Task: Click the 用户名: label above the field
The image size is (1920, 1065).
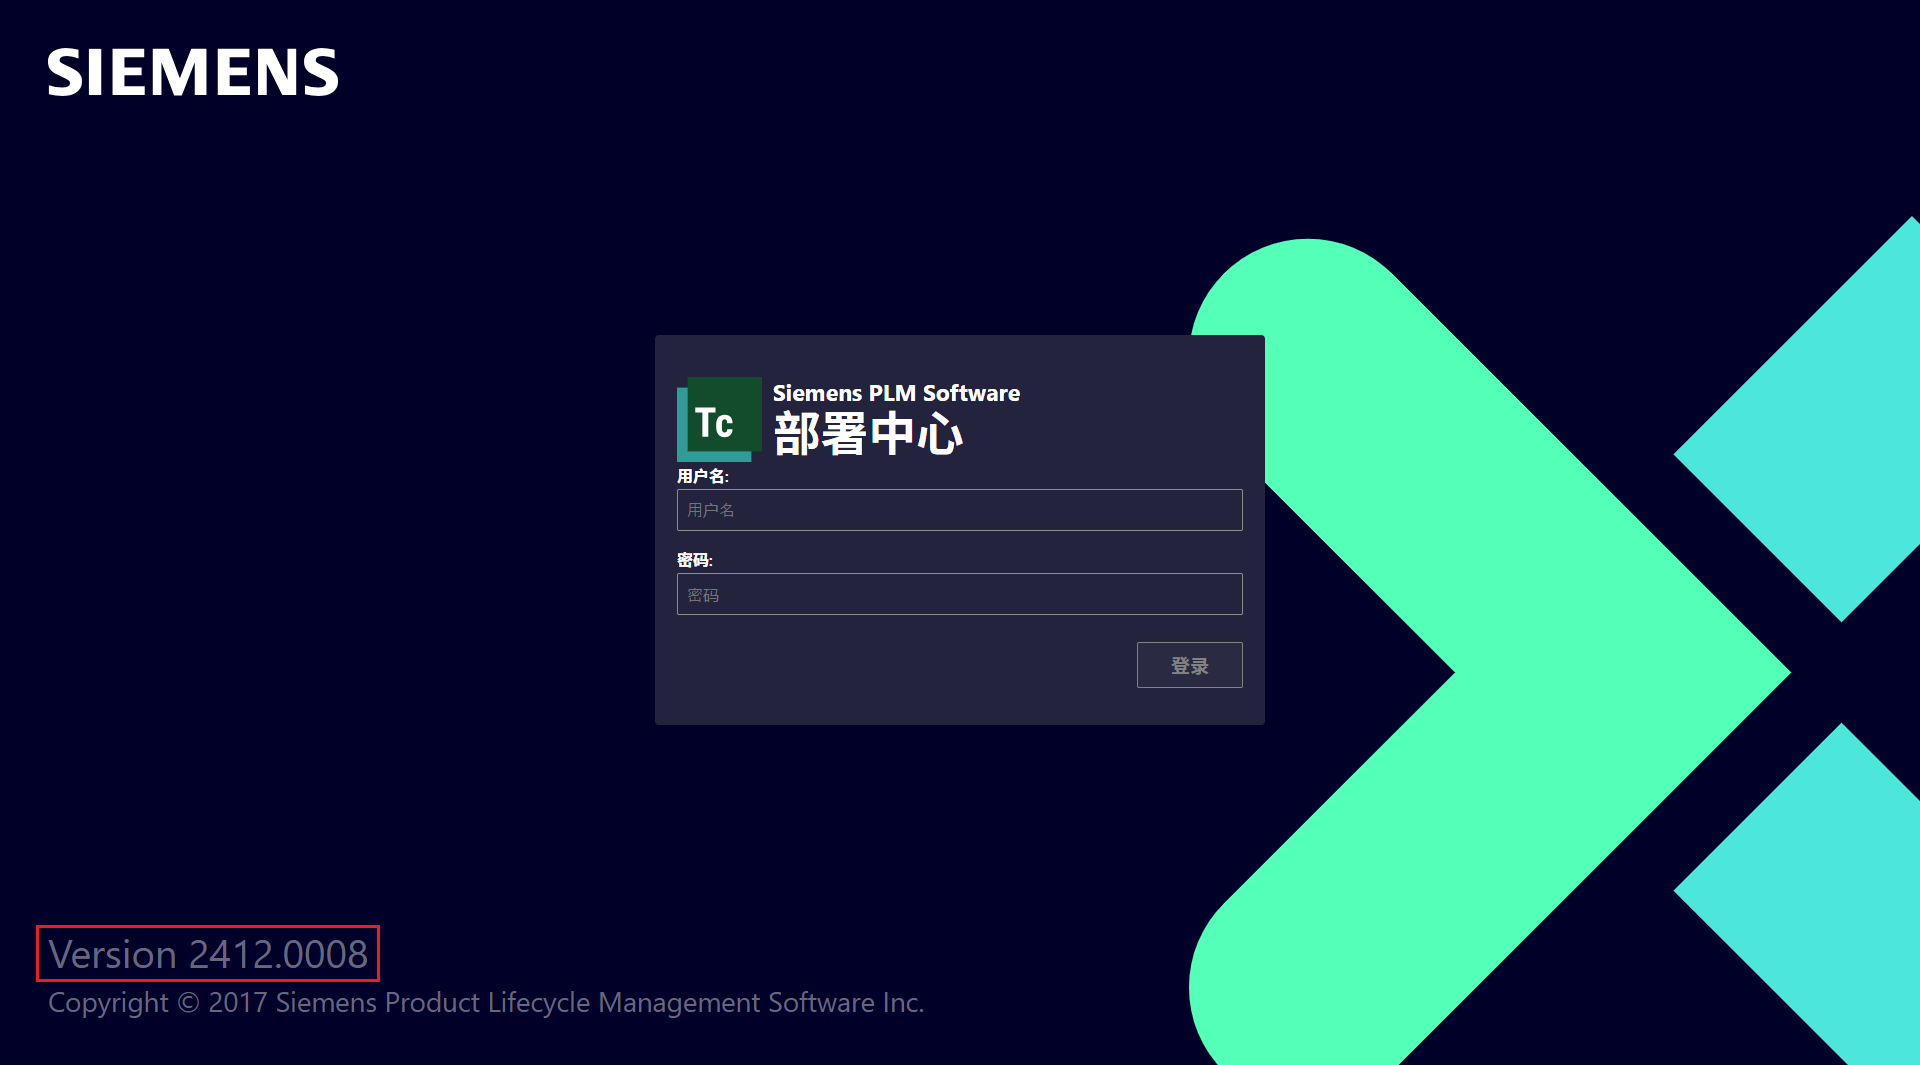Action: click(x=702, y=476)
